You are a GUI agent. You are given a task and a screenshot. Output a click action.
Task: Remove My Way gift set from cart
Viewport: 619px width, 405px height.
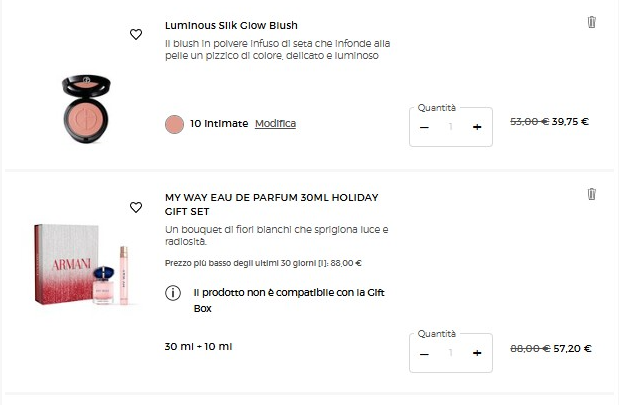591,194
